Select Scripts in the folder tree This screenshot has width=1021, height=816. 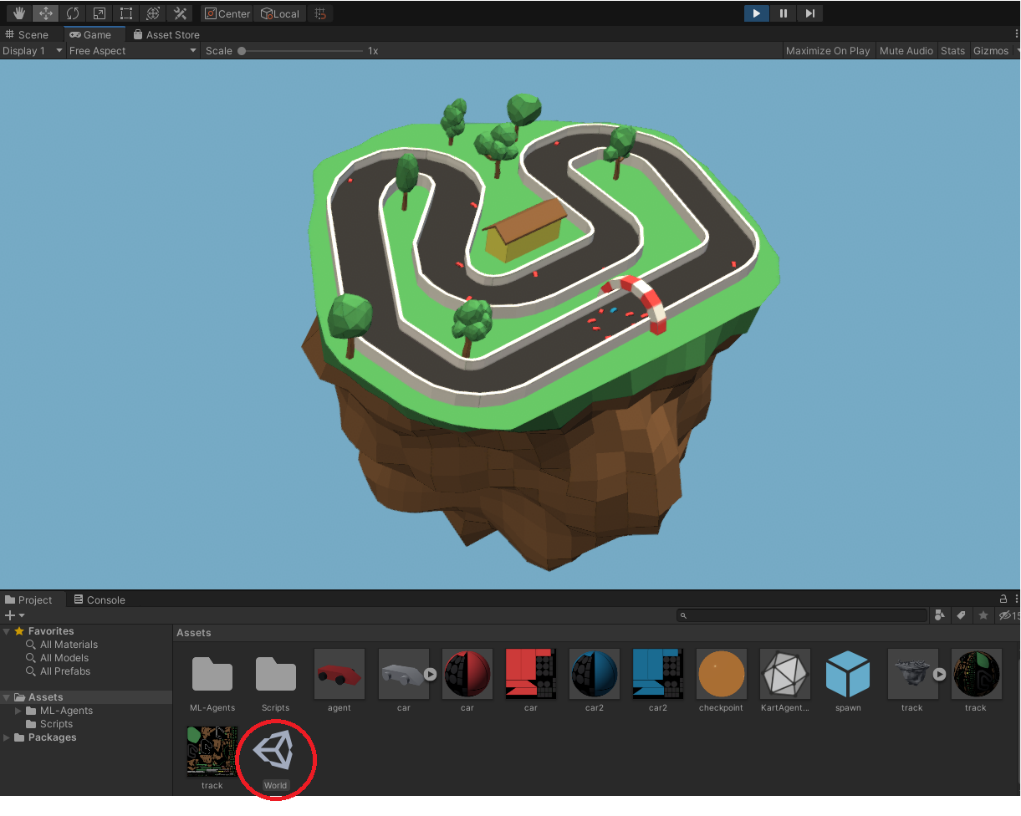point(49,724)
